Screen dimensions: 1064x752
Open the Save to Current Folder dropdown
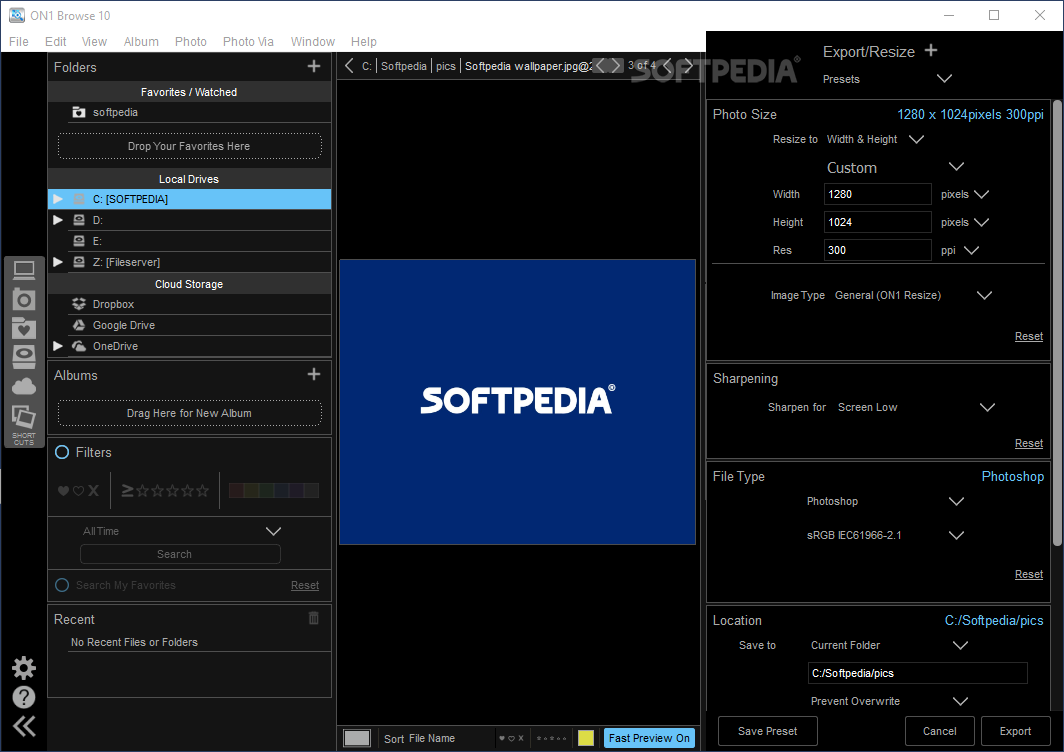(960, 645)
